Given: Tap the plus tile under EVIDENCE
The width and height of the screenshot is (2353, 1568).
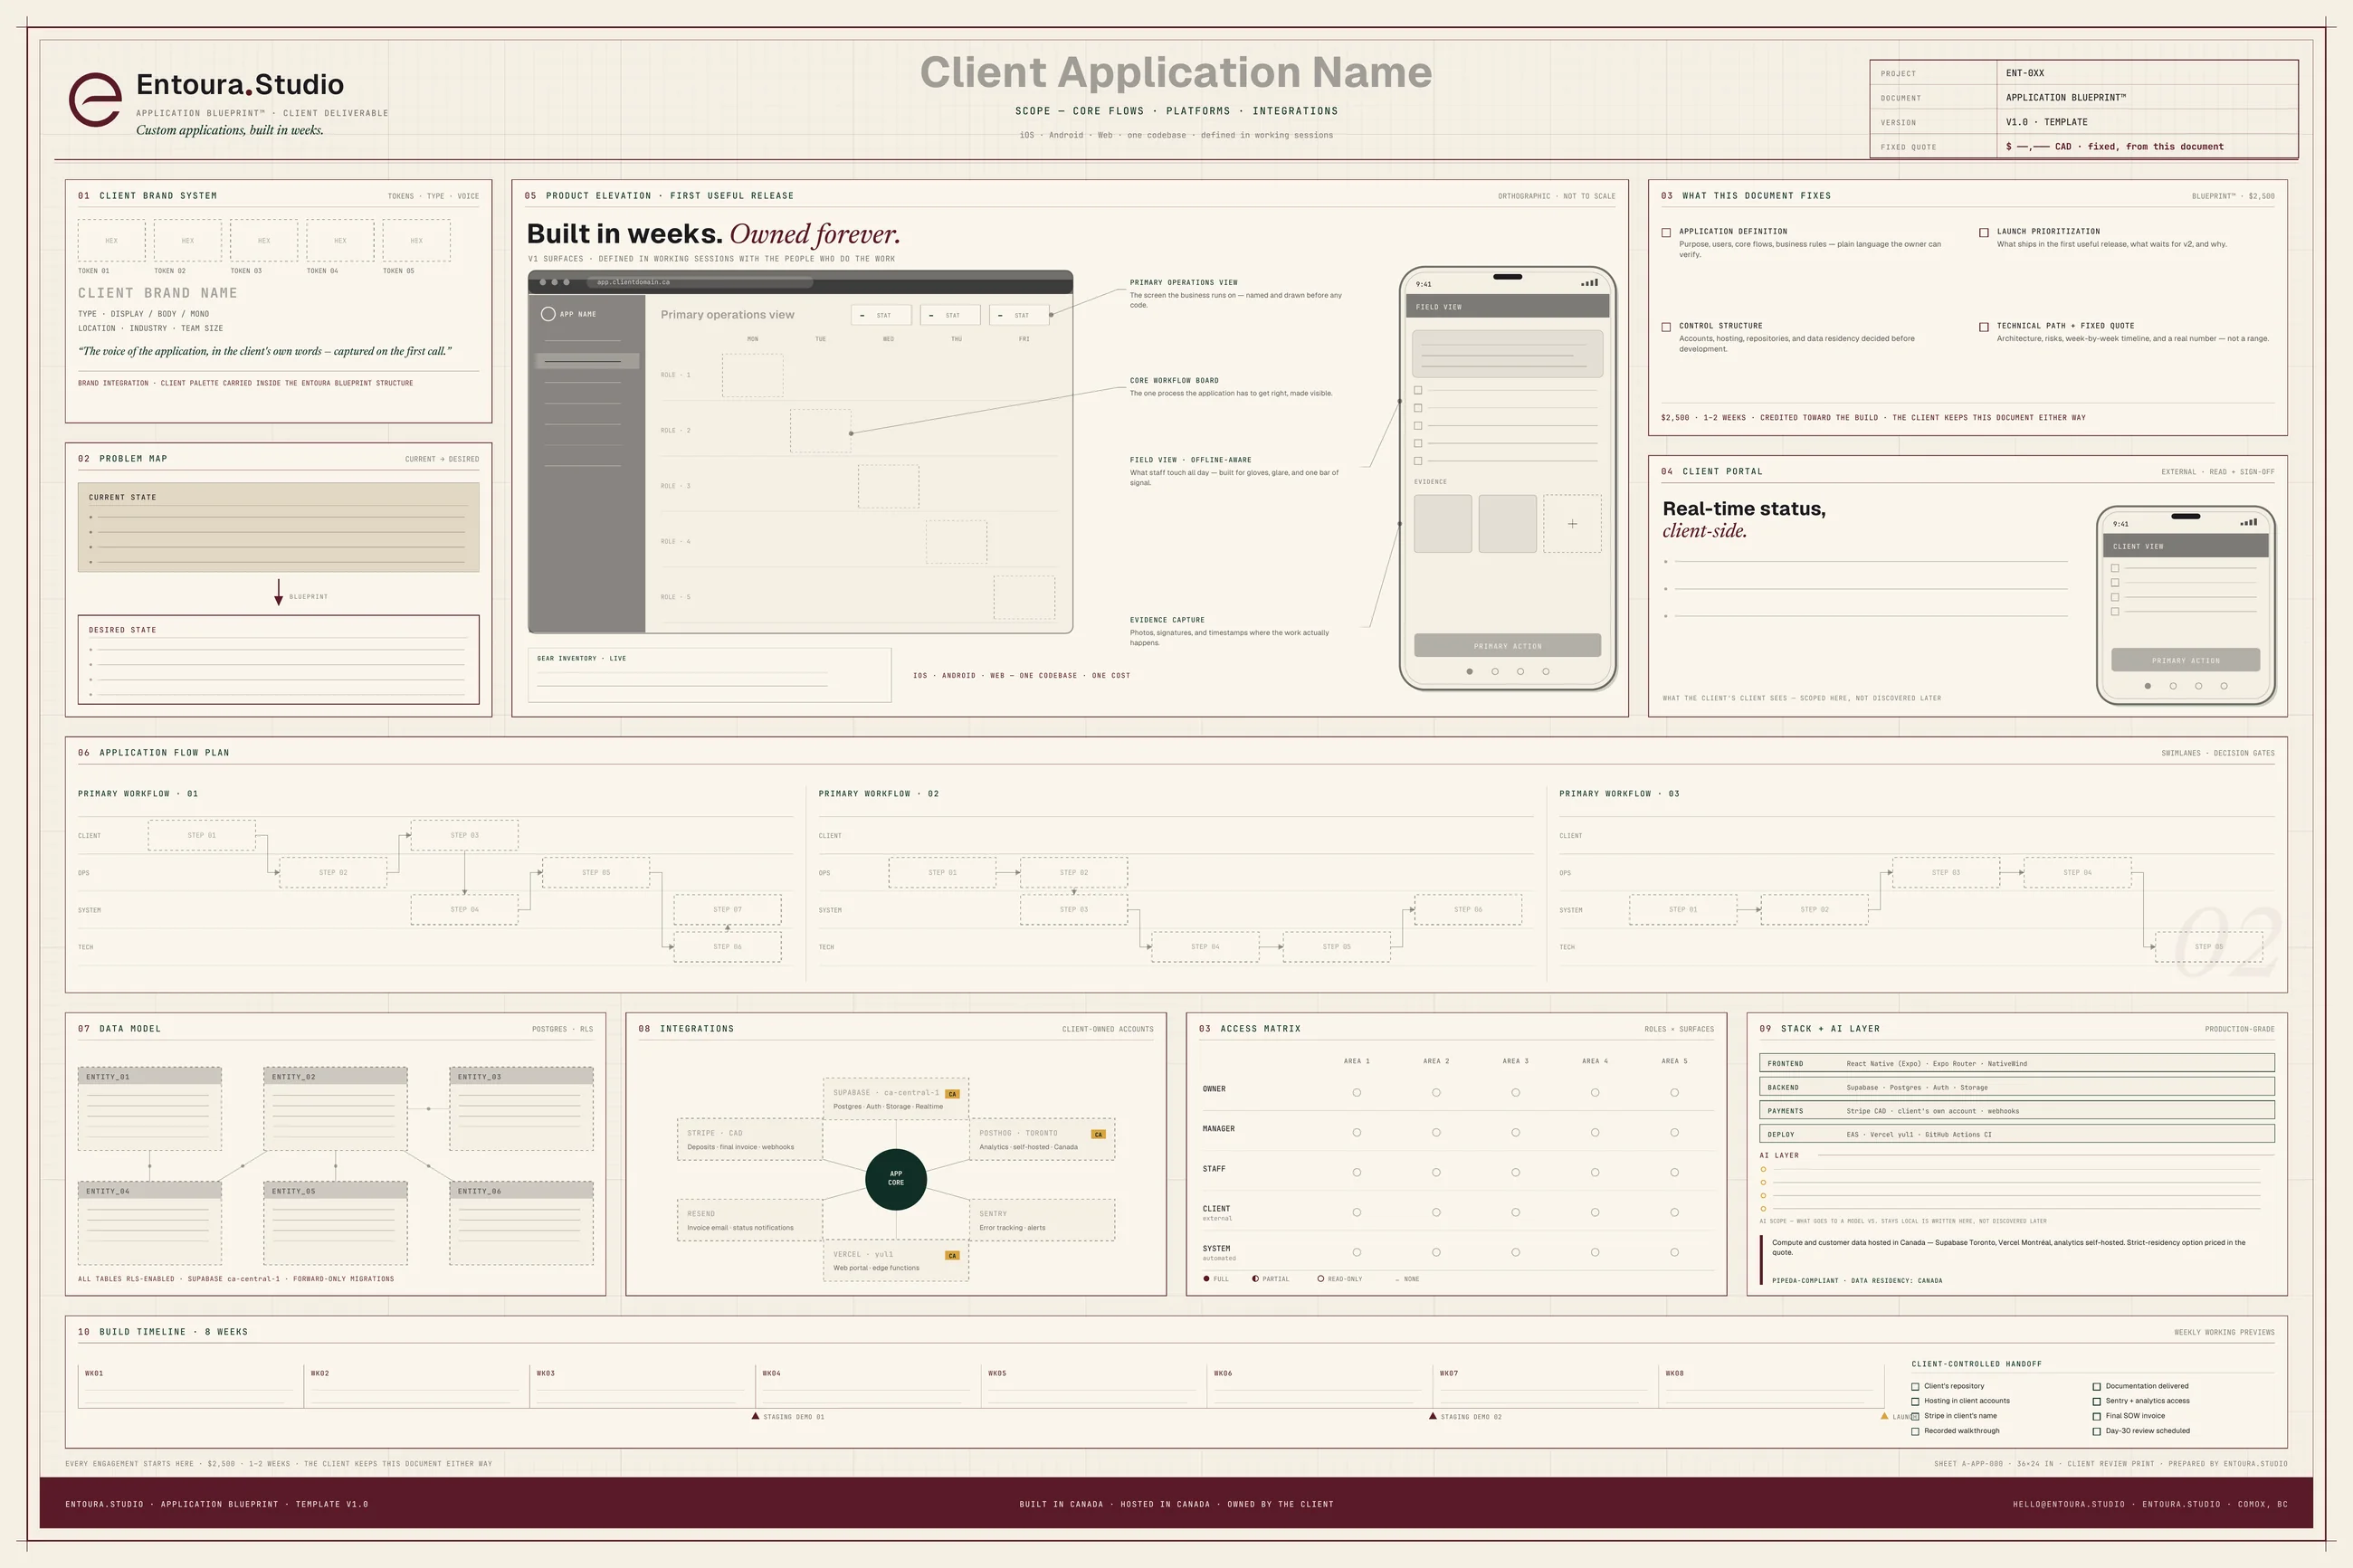Looking at the screenshot, I should [1572, 523].
